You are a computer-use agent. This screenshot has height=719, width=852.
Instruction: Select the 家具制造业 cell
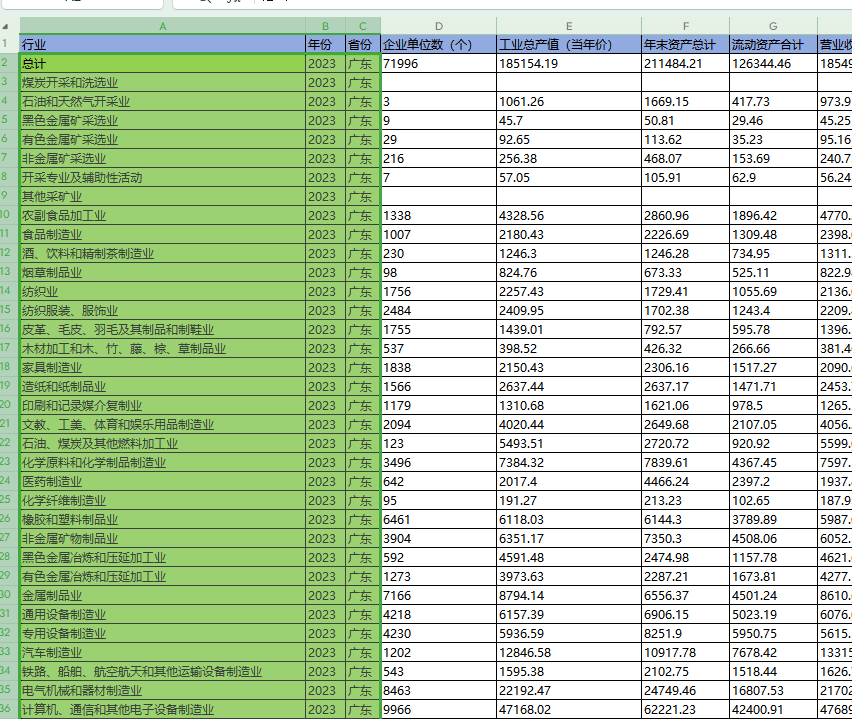162,368
